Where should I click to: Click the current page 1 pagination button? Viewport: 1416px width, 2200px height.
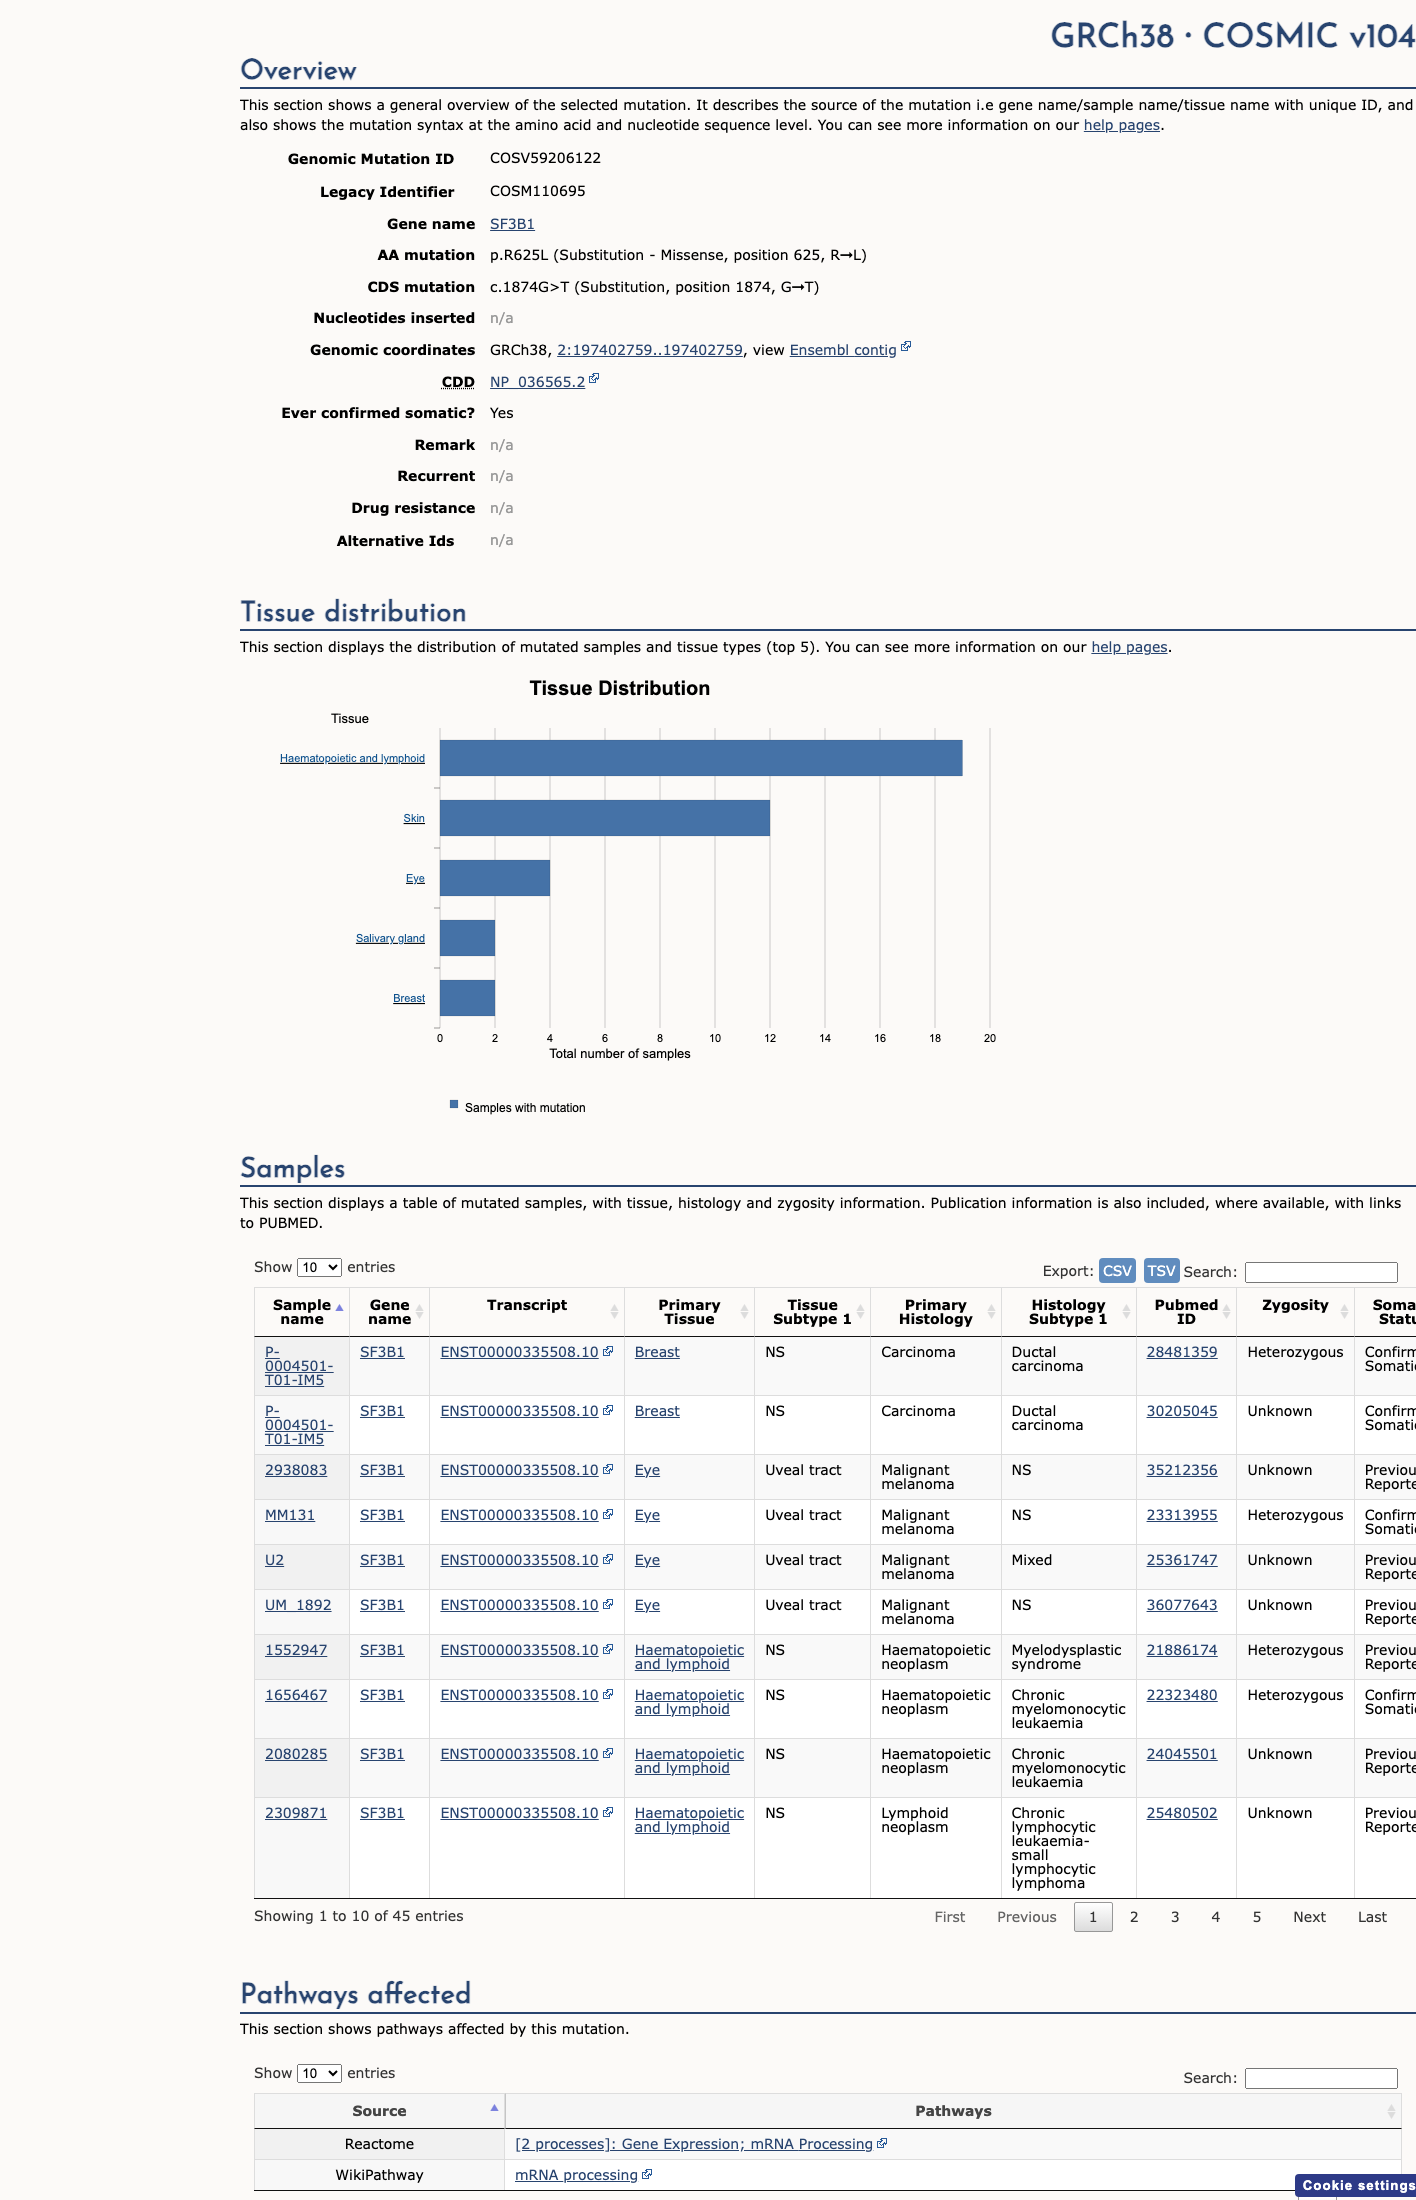pyautogui.click(x=1093, y=1917)
